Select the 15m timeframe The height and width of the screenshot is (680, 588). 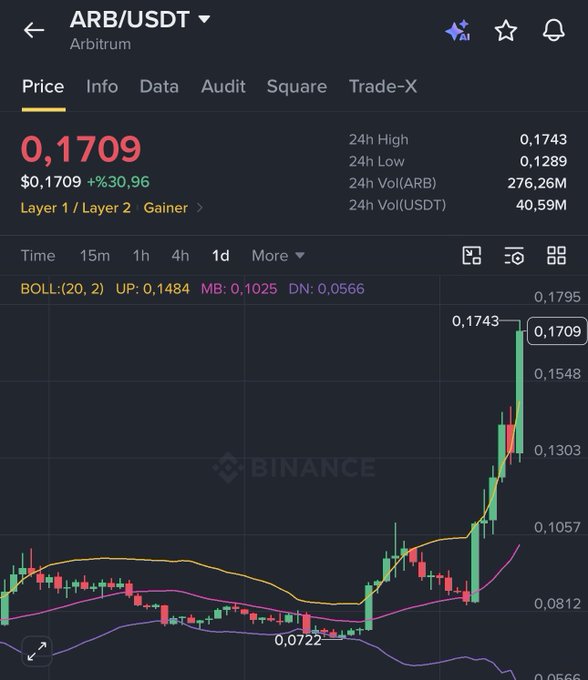(95, 256)
